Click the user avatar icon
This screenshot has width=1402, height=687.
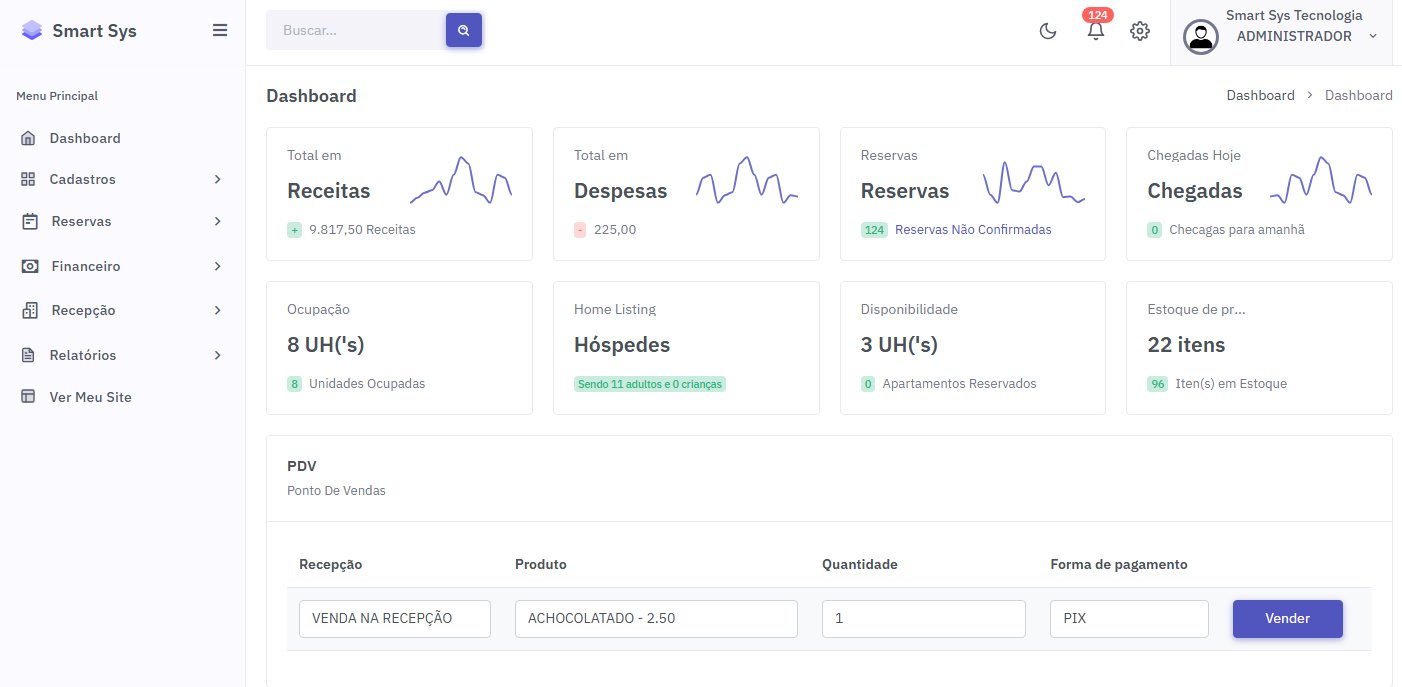1200,36
